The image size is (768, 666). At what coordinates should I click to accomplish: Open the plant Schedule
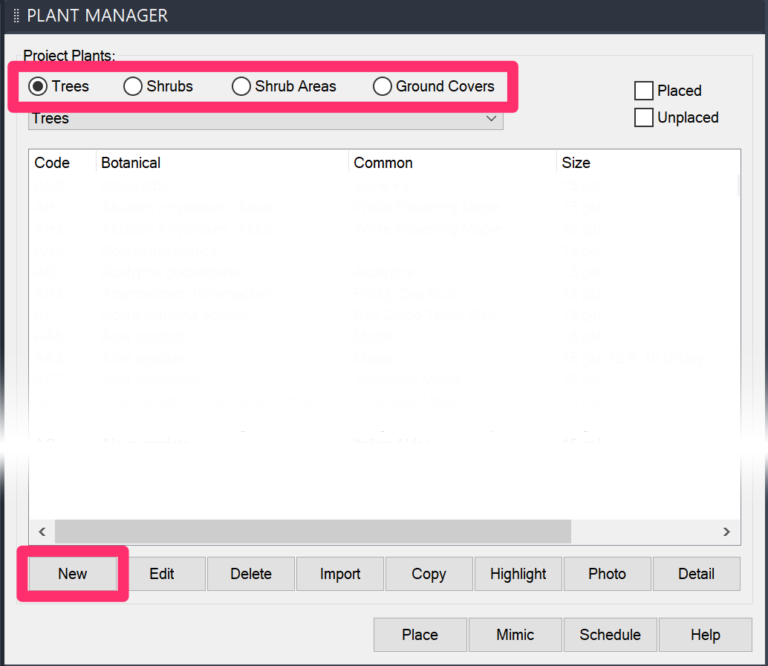(x=610, y=635)
